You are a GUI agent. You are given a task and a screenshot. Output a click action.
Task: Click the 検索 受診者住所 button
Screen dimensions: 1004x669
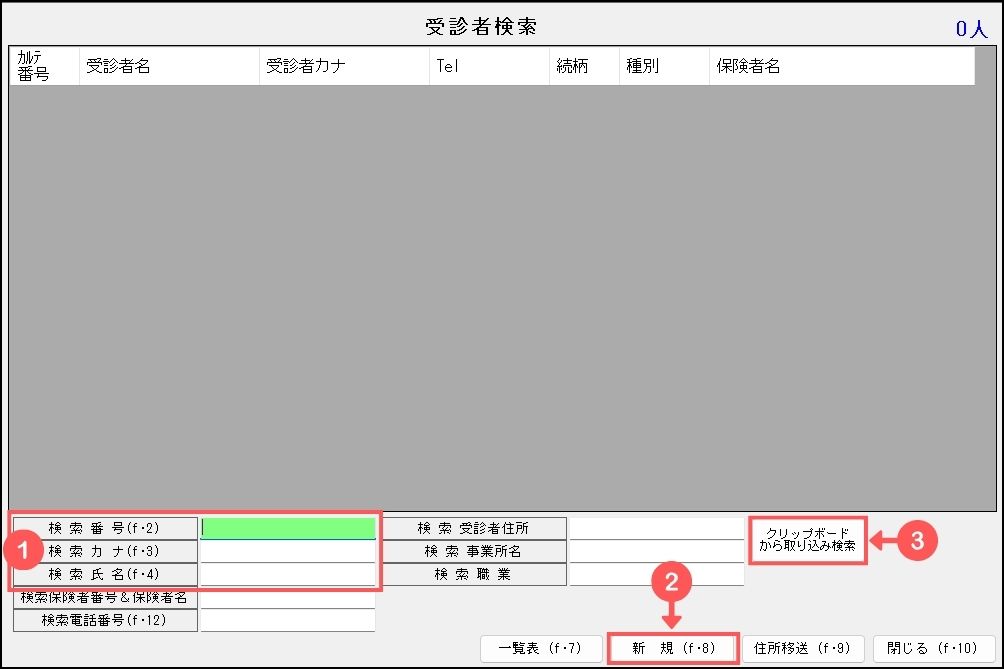(x=473, y=528)
